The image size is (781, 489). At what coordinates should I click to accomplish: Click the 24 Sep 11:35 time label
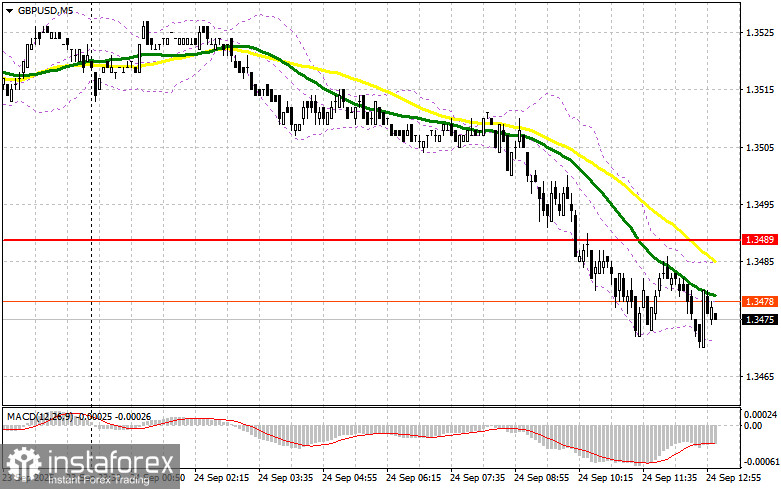point(669,478)
